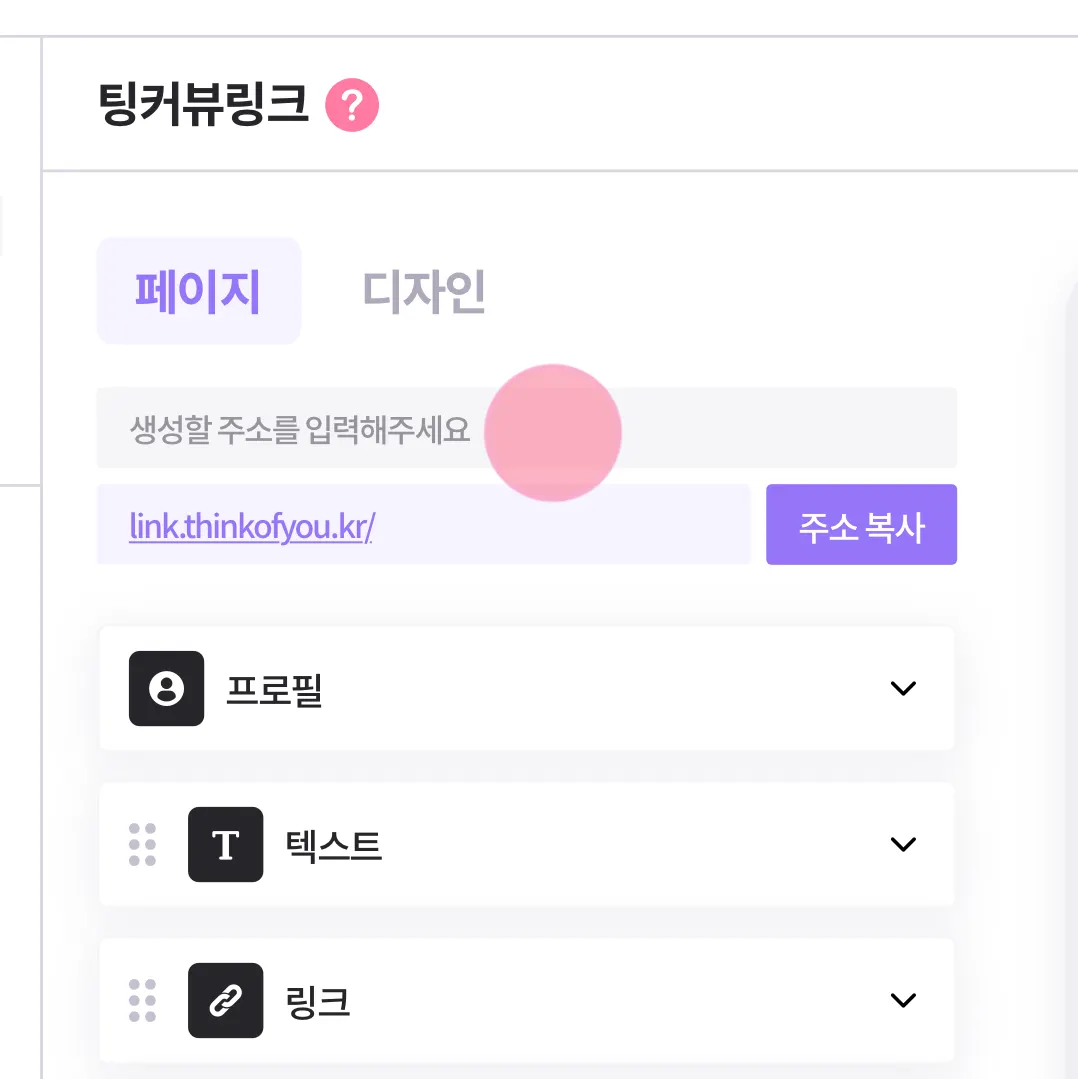Expand the 링크 section chevron
1078x1079 pixels.
pyautogui.click(x=902, y=1000)
